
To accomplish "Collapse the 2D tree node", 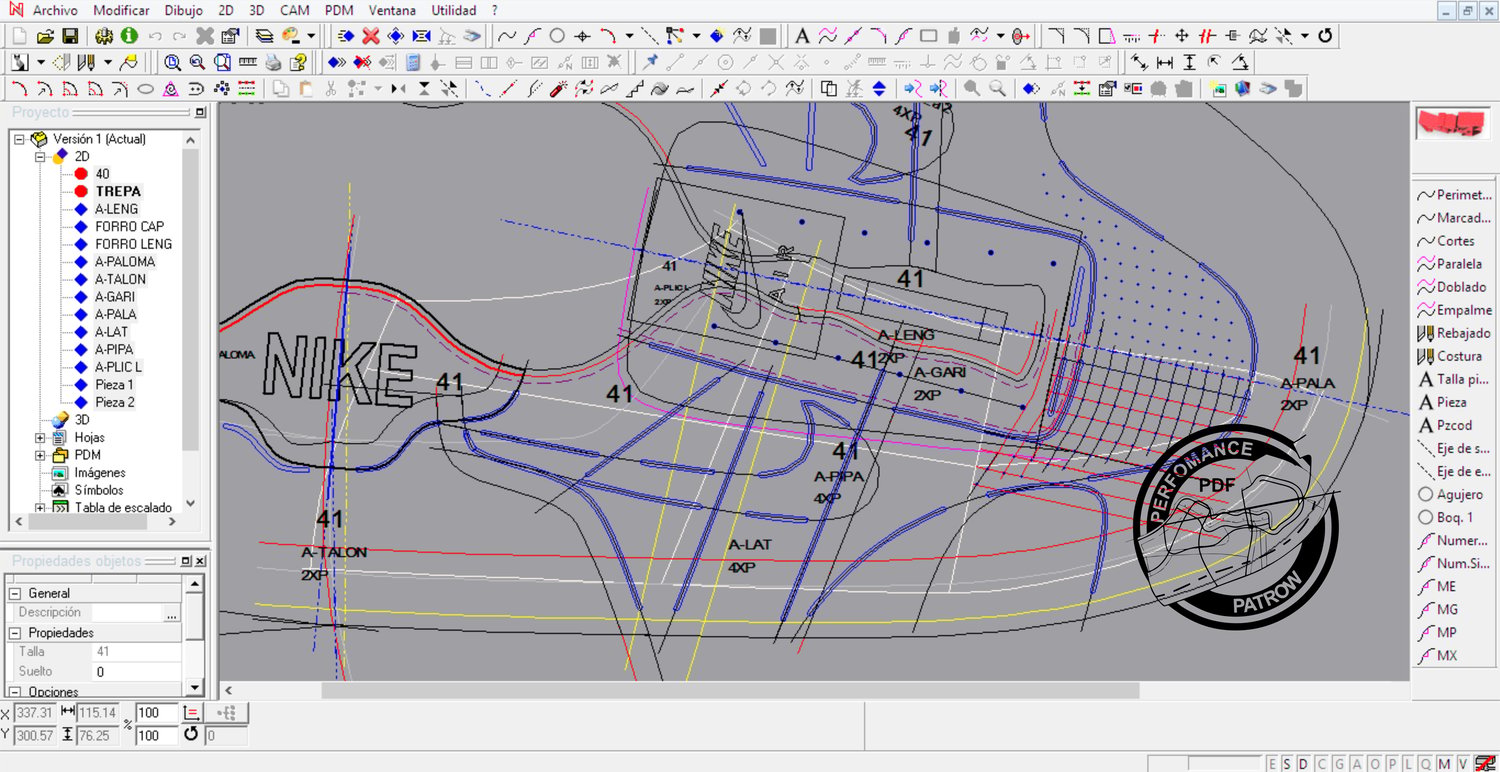I will [x=40, y=157].
